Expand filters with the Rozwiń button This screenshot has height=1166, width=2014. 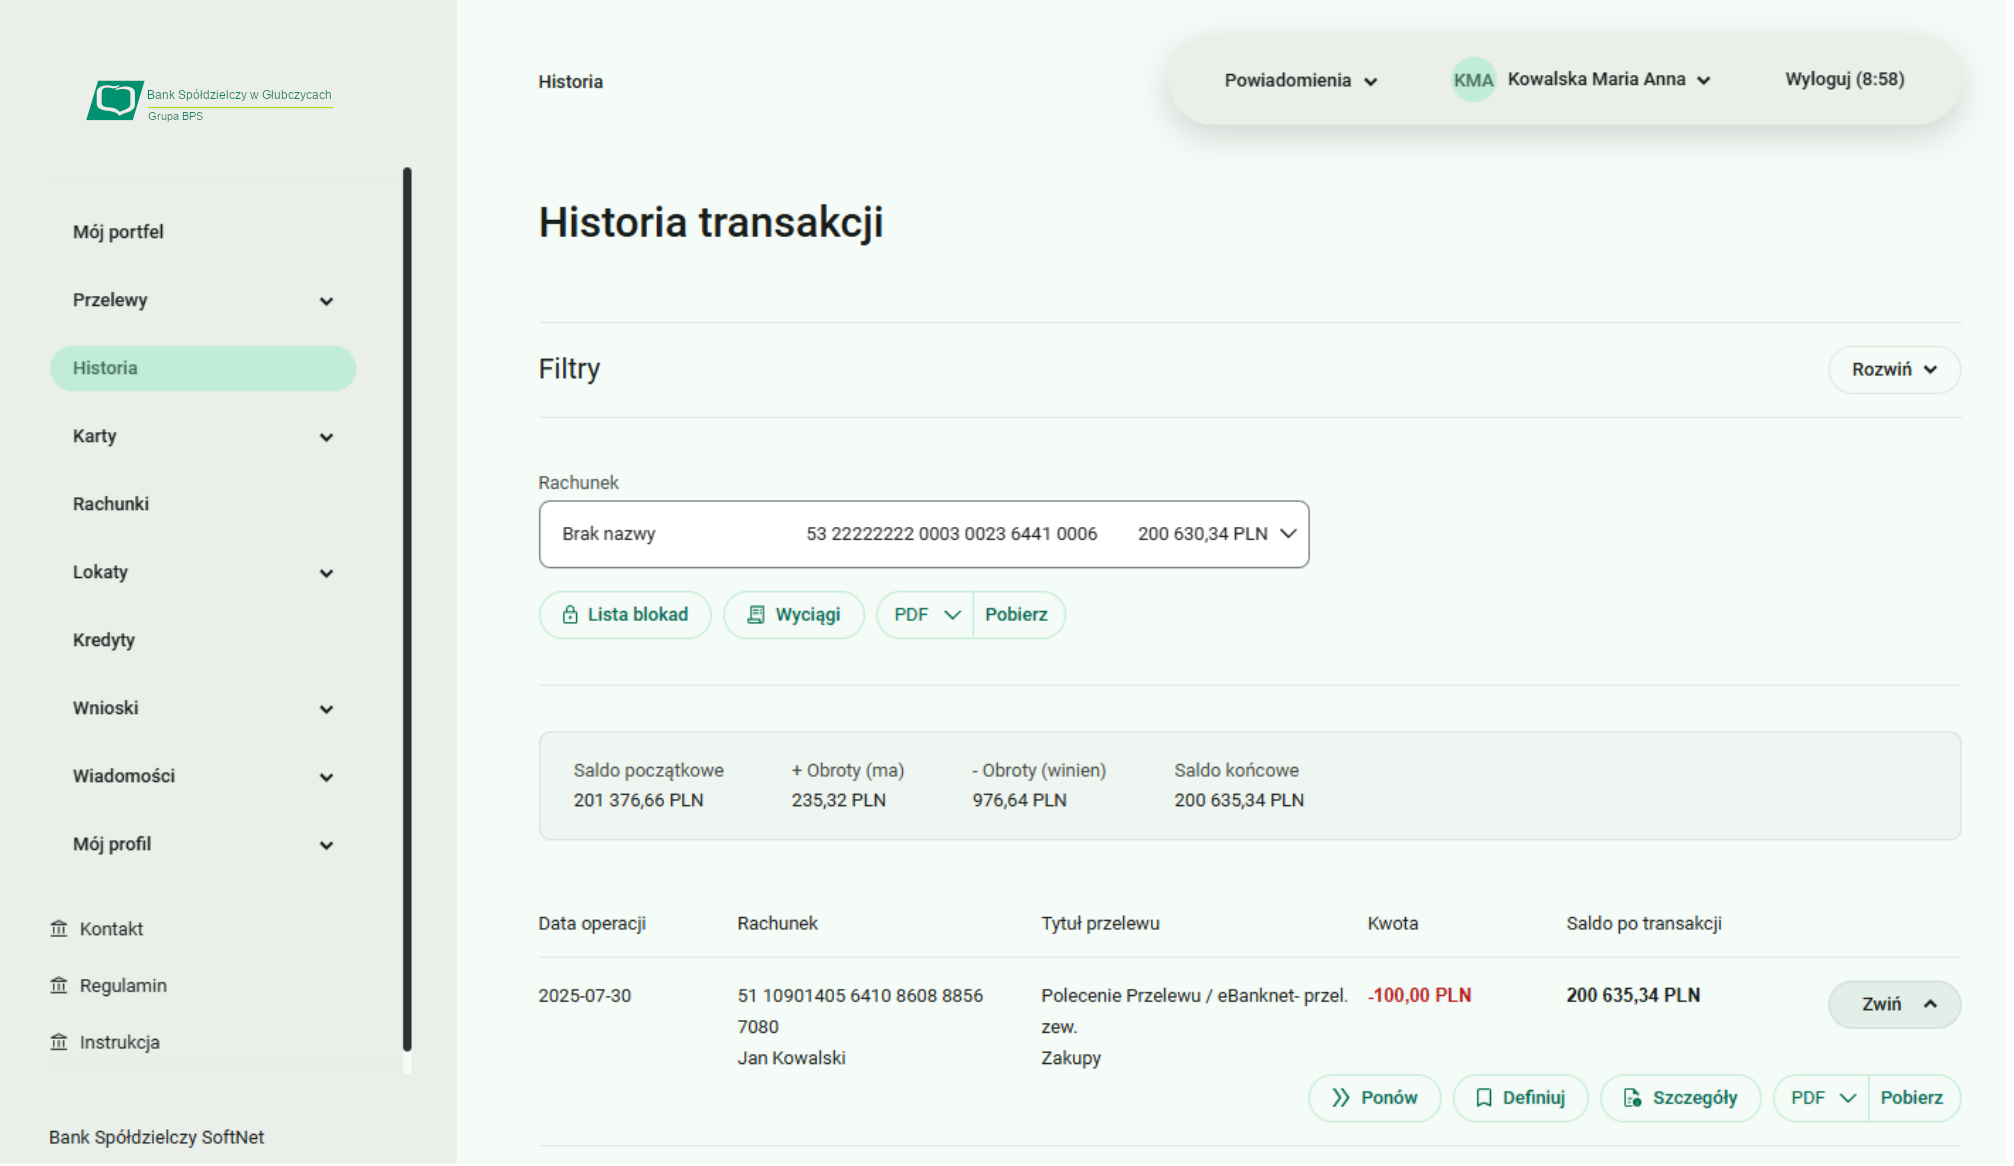pyautogui.click(x=1894, y=370)
